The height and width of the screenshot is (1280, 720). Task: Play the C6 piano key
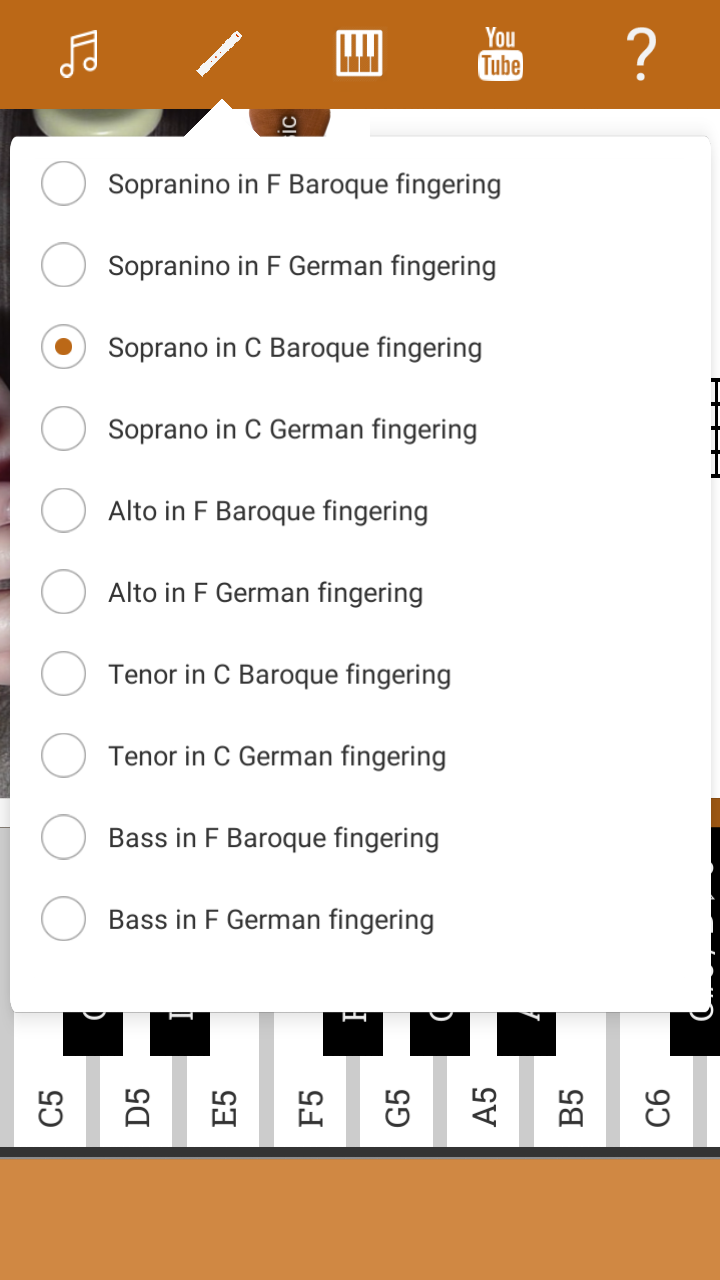[656, 1105]
